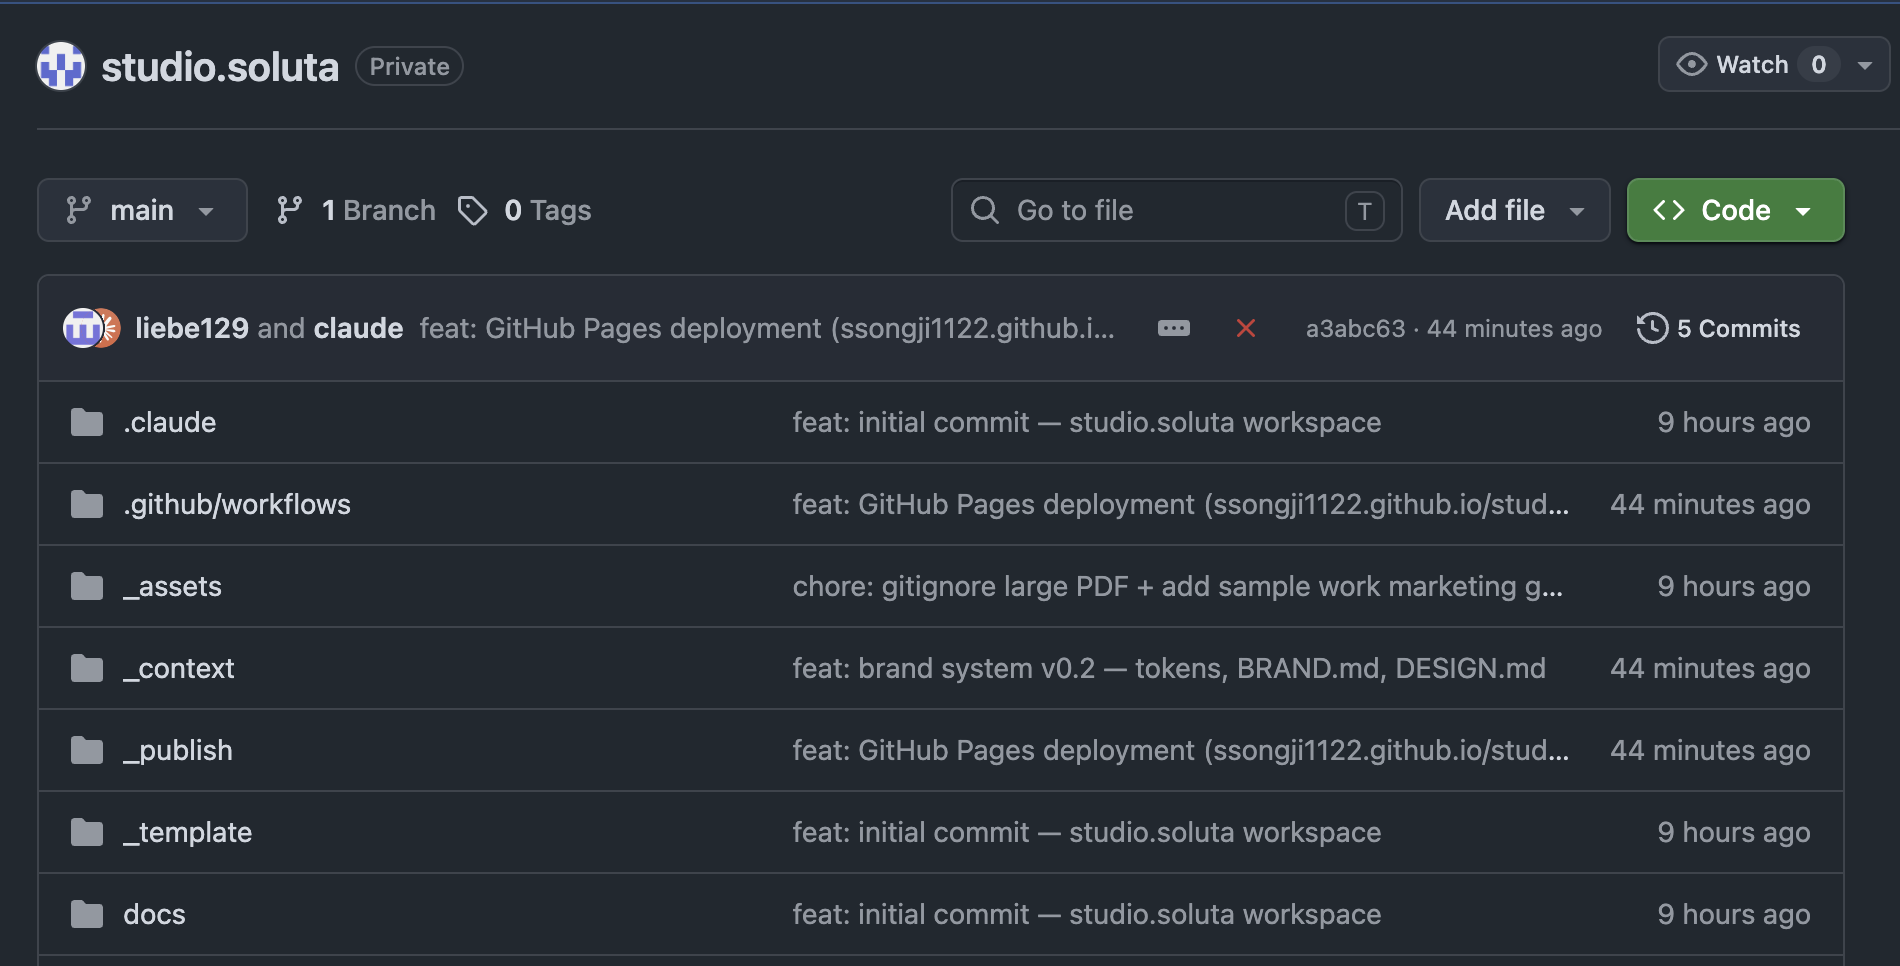This screenshot has width=1900, height=966.
Task: Click the T keyboard shortcut hint
Action: (x=1365, y=211)
